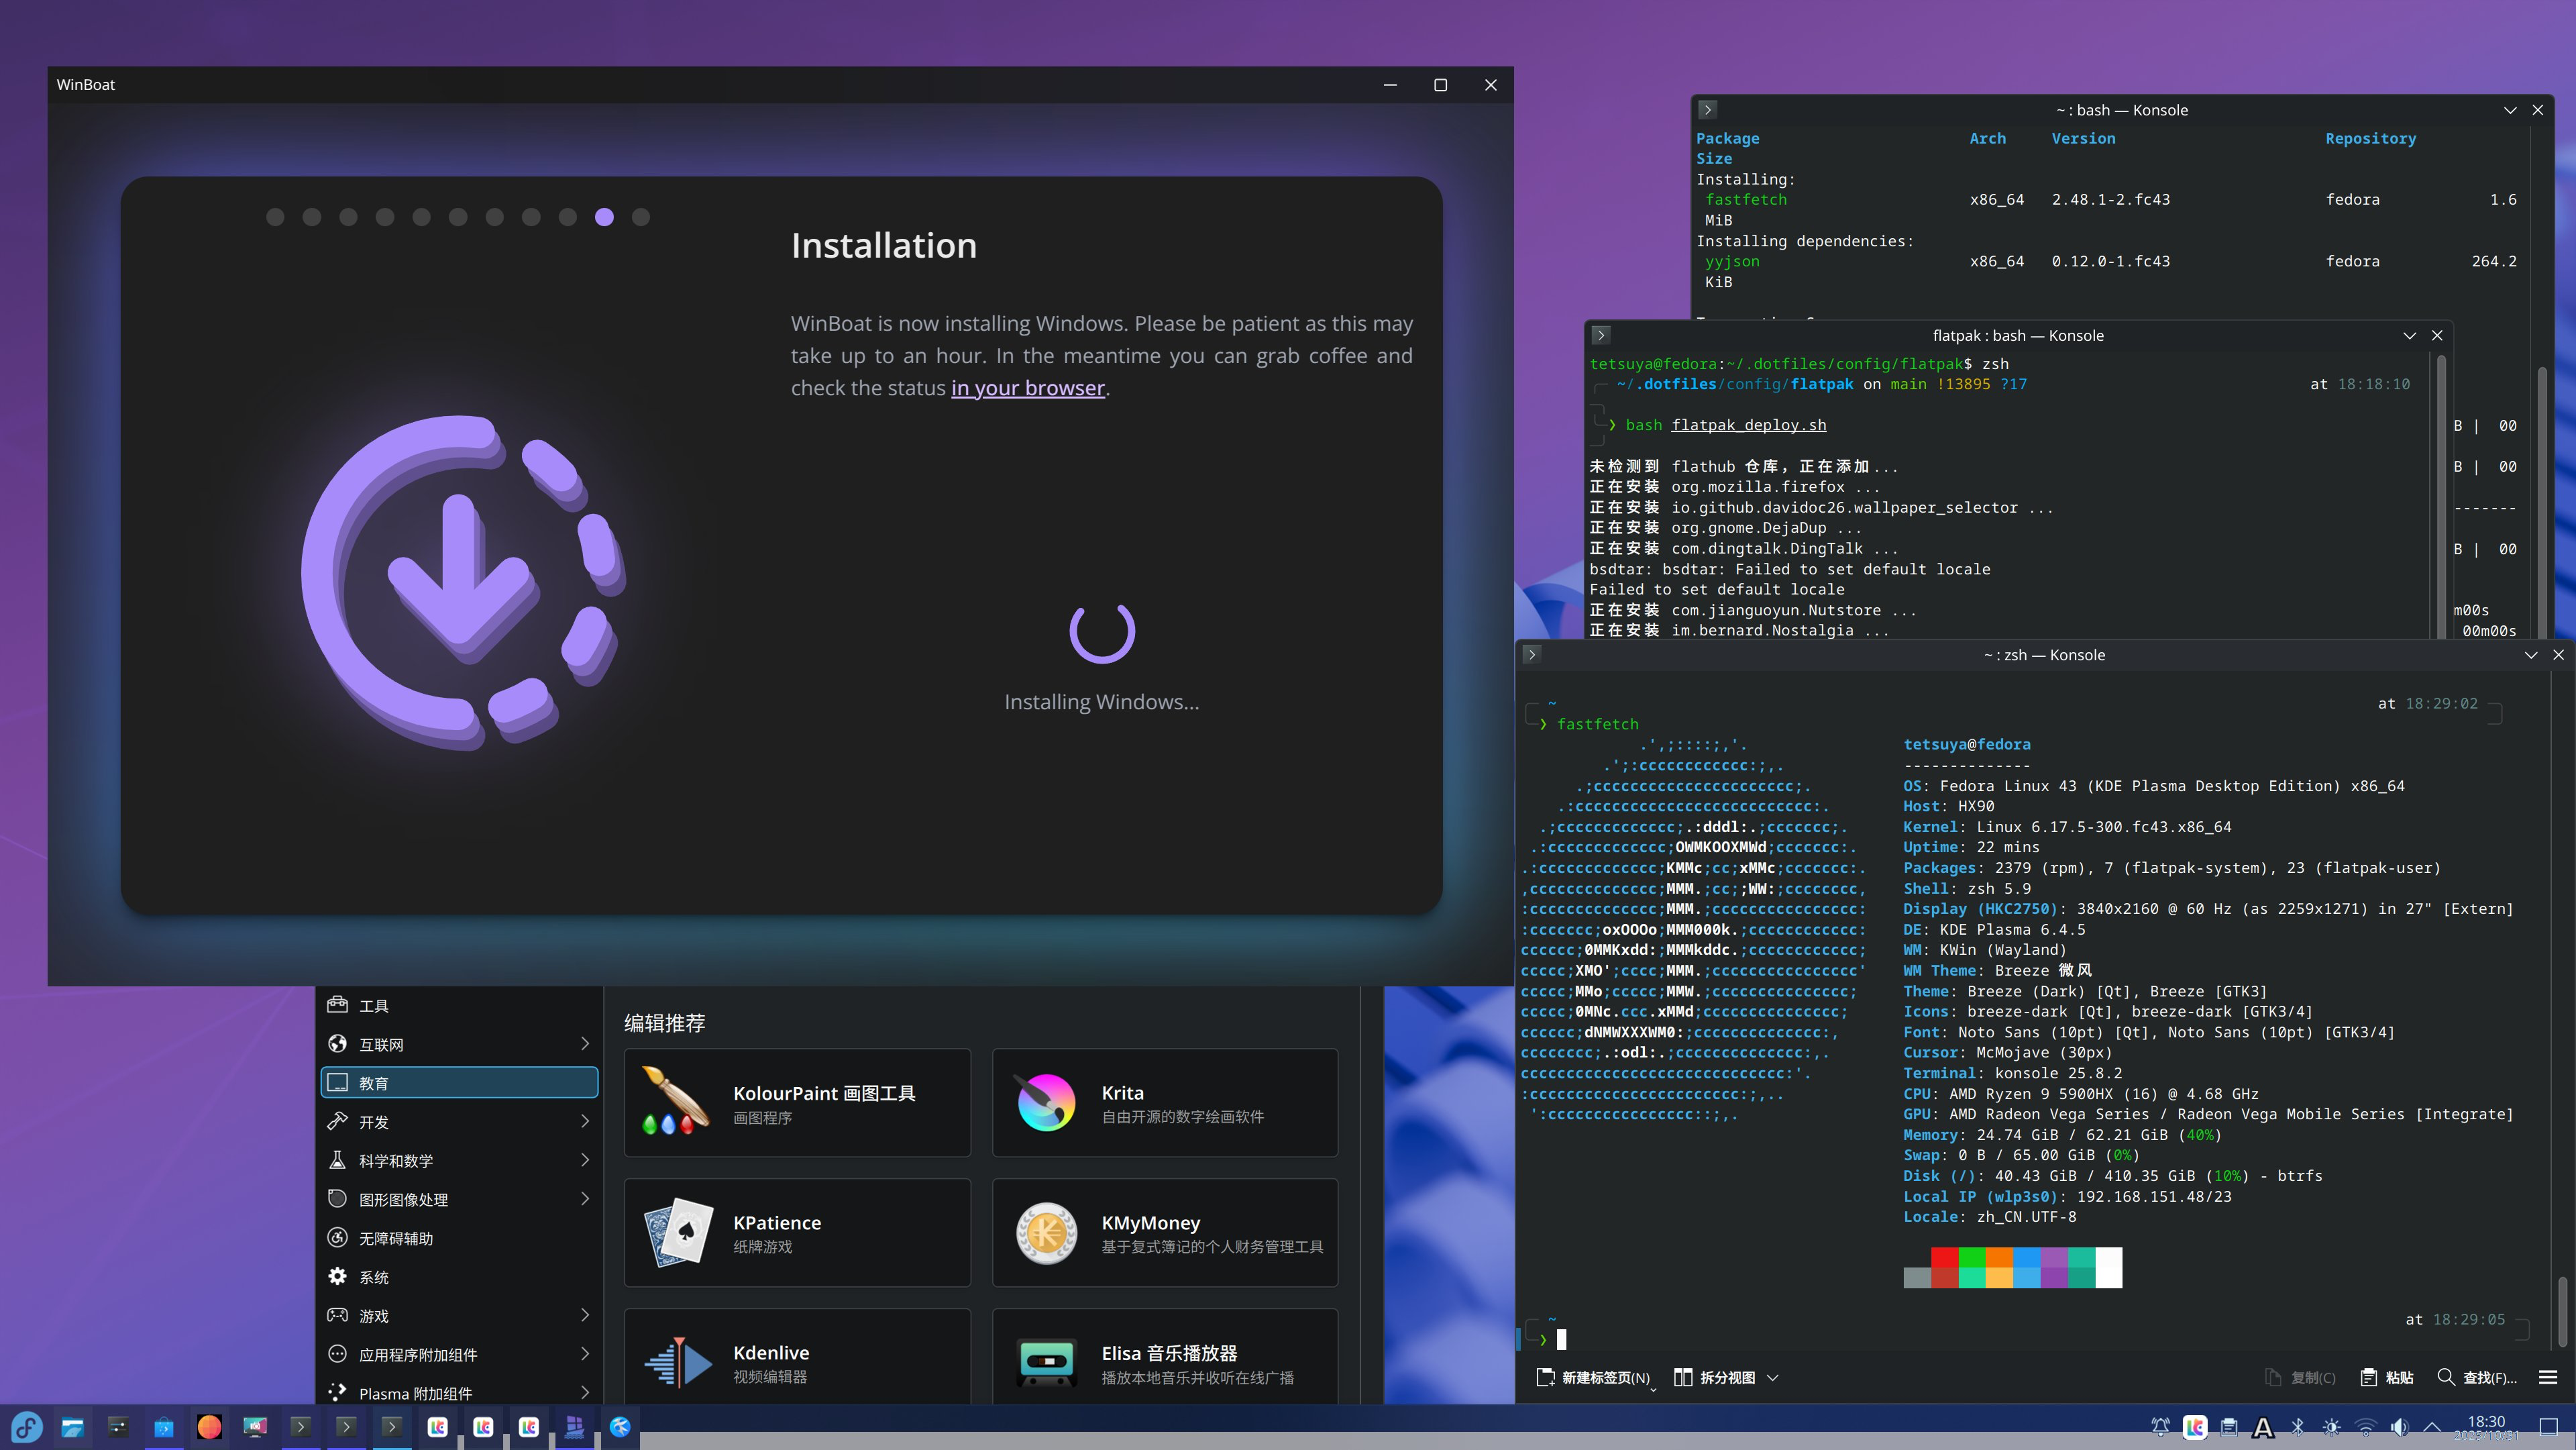Open the notifications bell in system tray
Image resolution: width=2576 pixels, height=1450 pixels.
[2160, 1427]
